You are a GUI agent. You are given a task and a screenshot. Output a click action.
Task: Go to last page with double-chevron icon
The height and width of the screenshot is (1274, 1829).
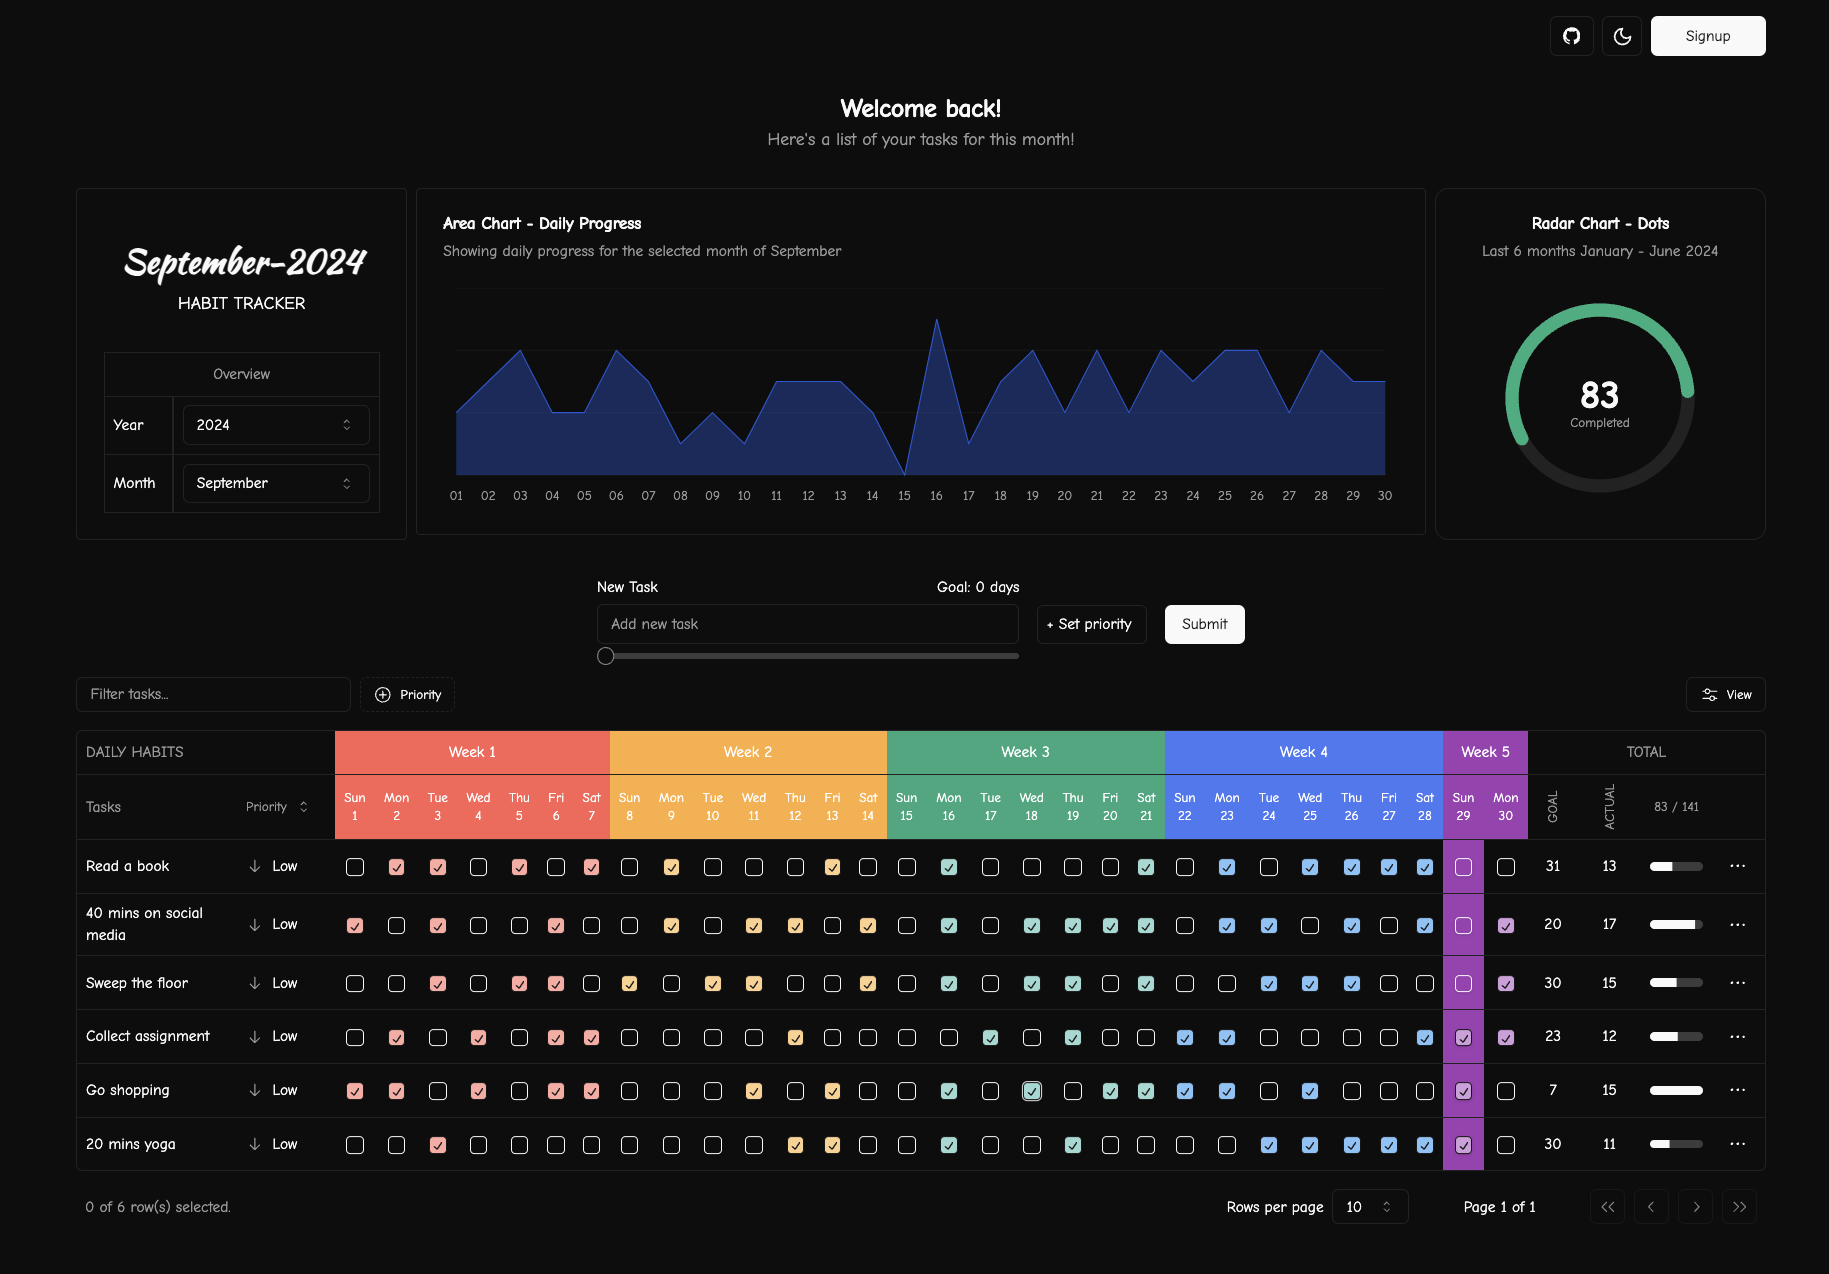coord(1739,1207)
